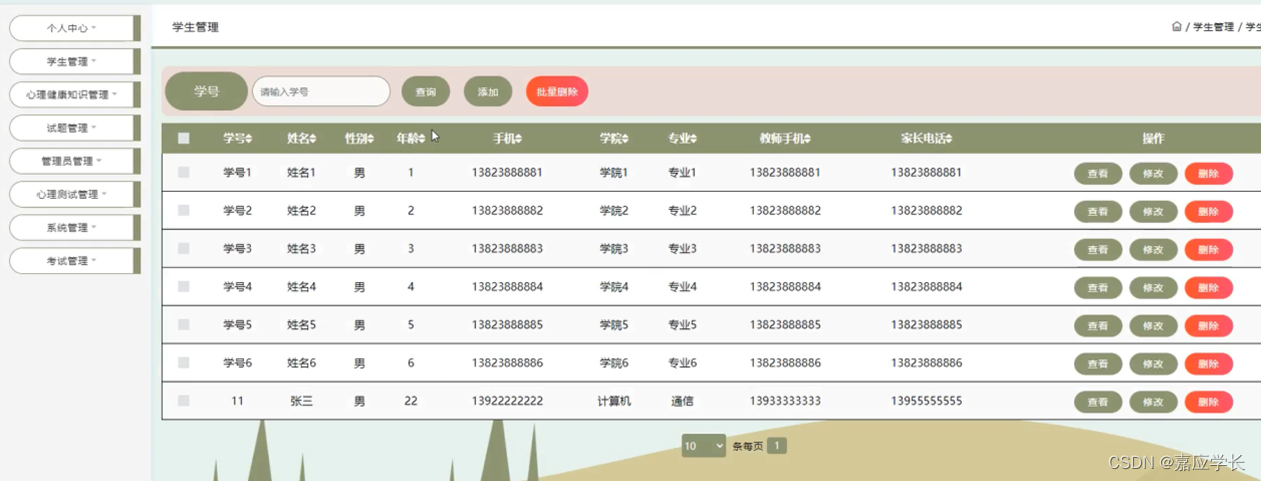1261x481 pixels.
Task: Expand the 个人中心 sidebar menu
Action: (73, 28)
